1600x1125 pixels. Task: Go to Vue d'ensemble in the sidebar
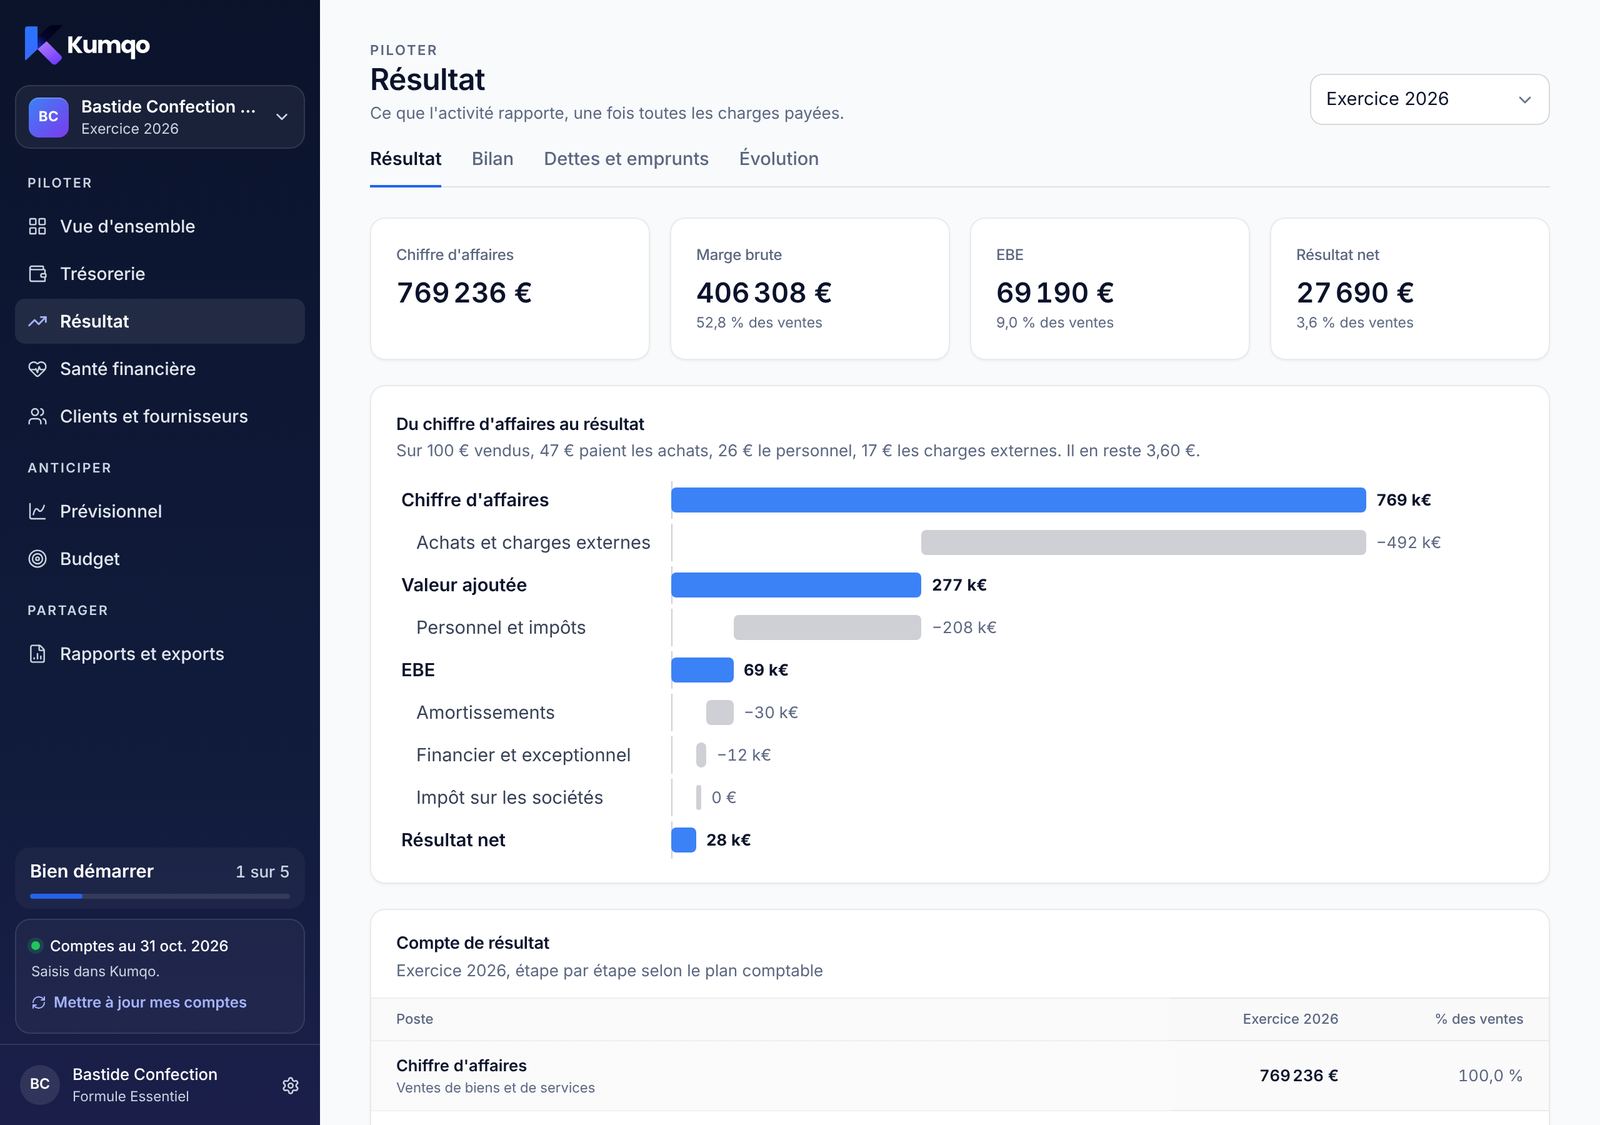(x=160, y=226)
